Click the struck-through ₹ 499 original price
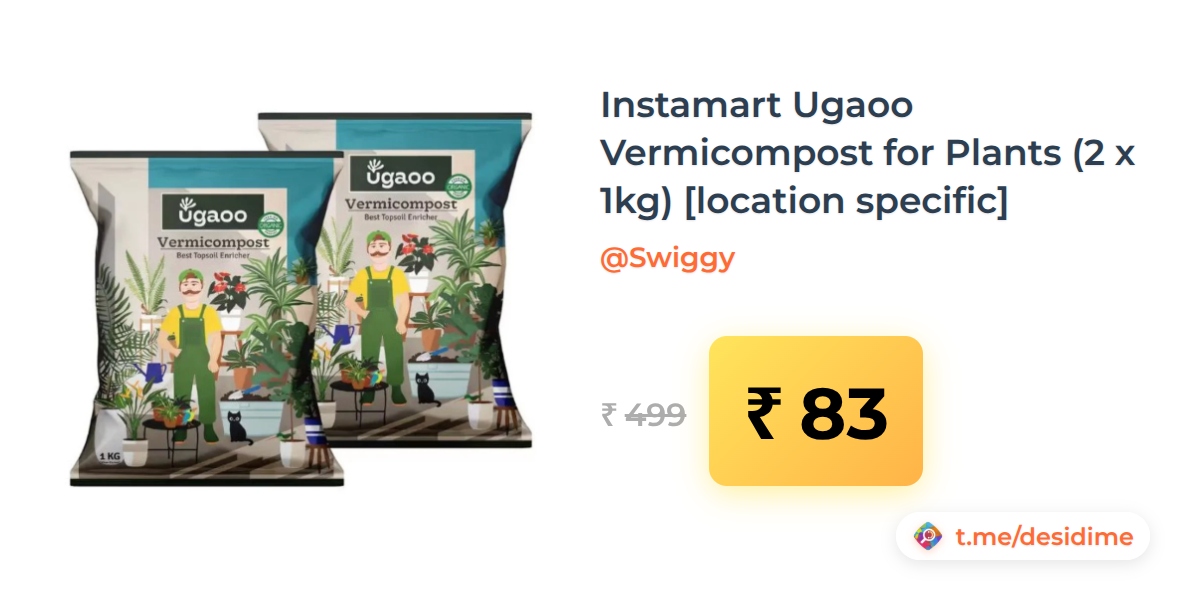Viewport: 1200px width, 600px height. [643, 414]
